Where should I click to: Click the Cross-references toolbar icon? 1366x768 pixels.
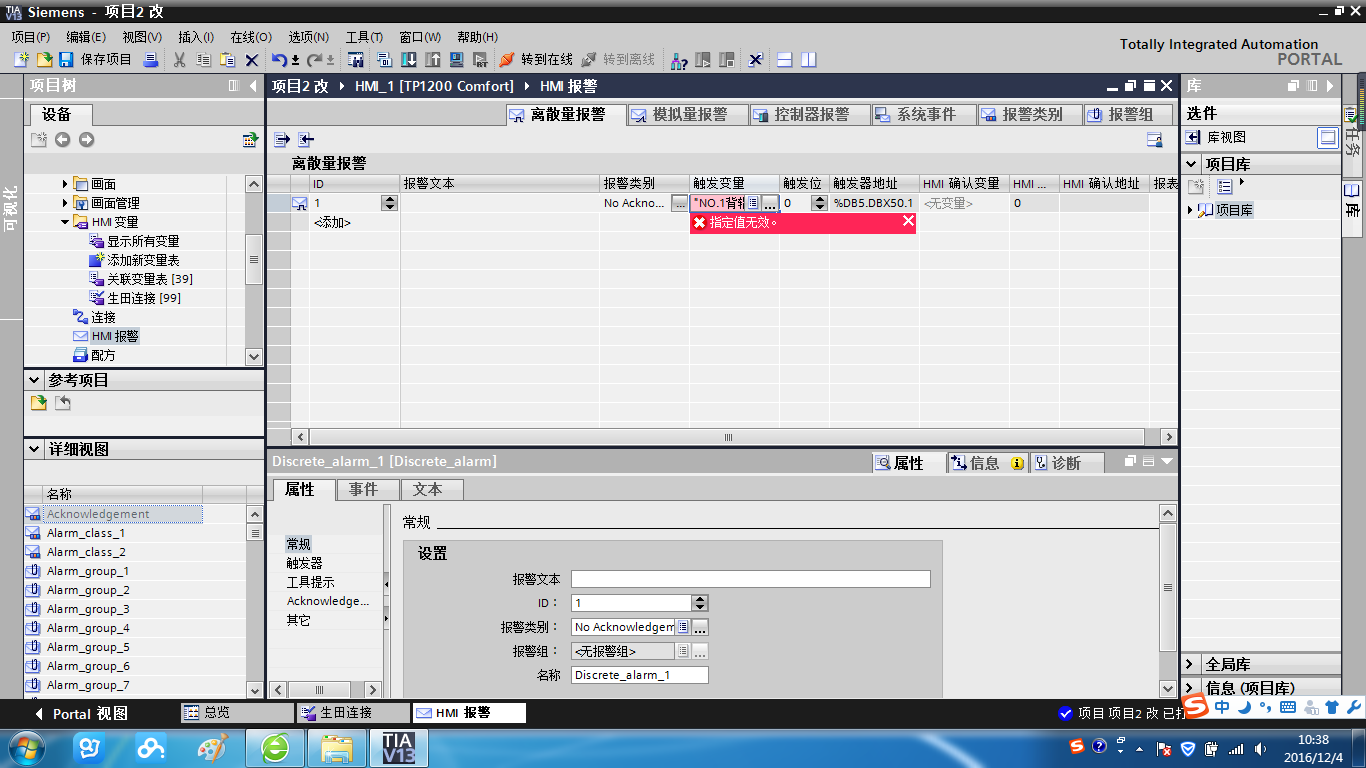point(756,60)
